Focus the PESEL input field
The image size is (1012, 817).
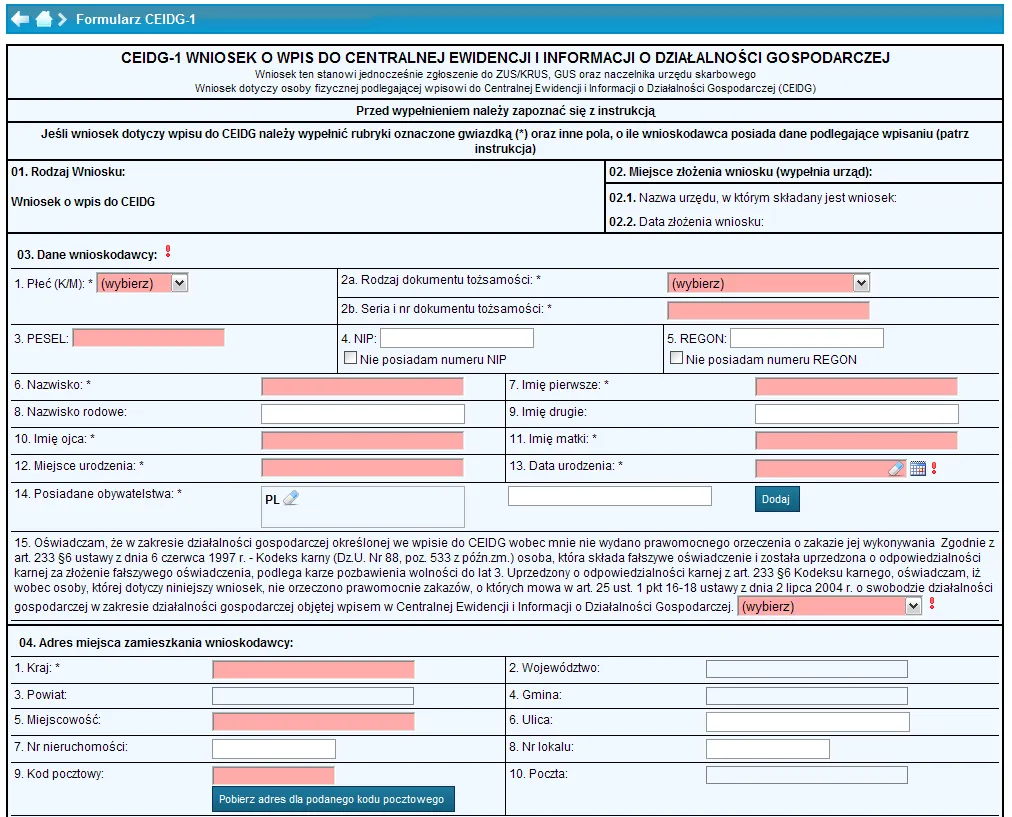click(148, 338)
